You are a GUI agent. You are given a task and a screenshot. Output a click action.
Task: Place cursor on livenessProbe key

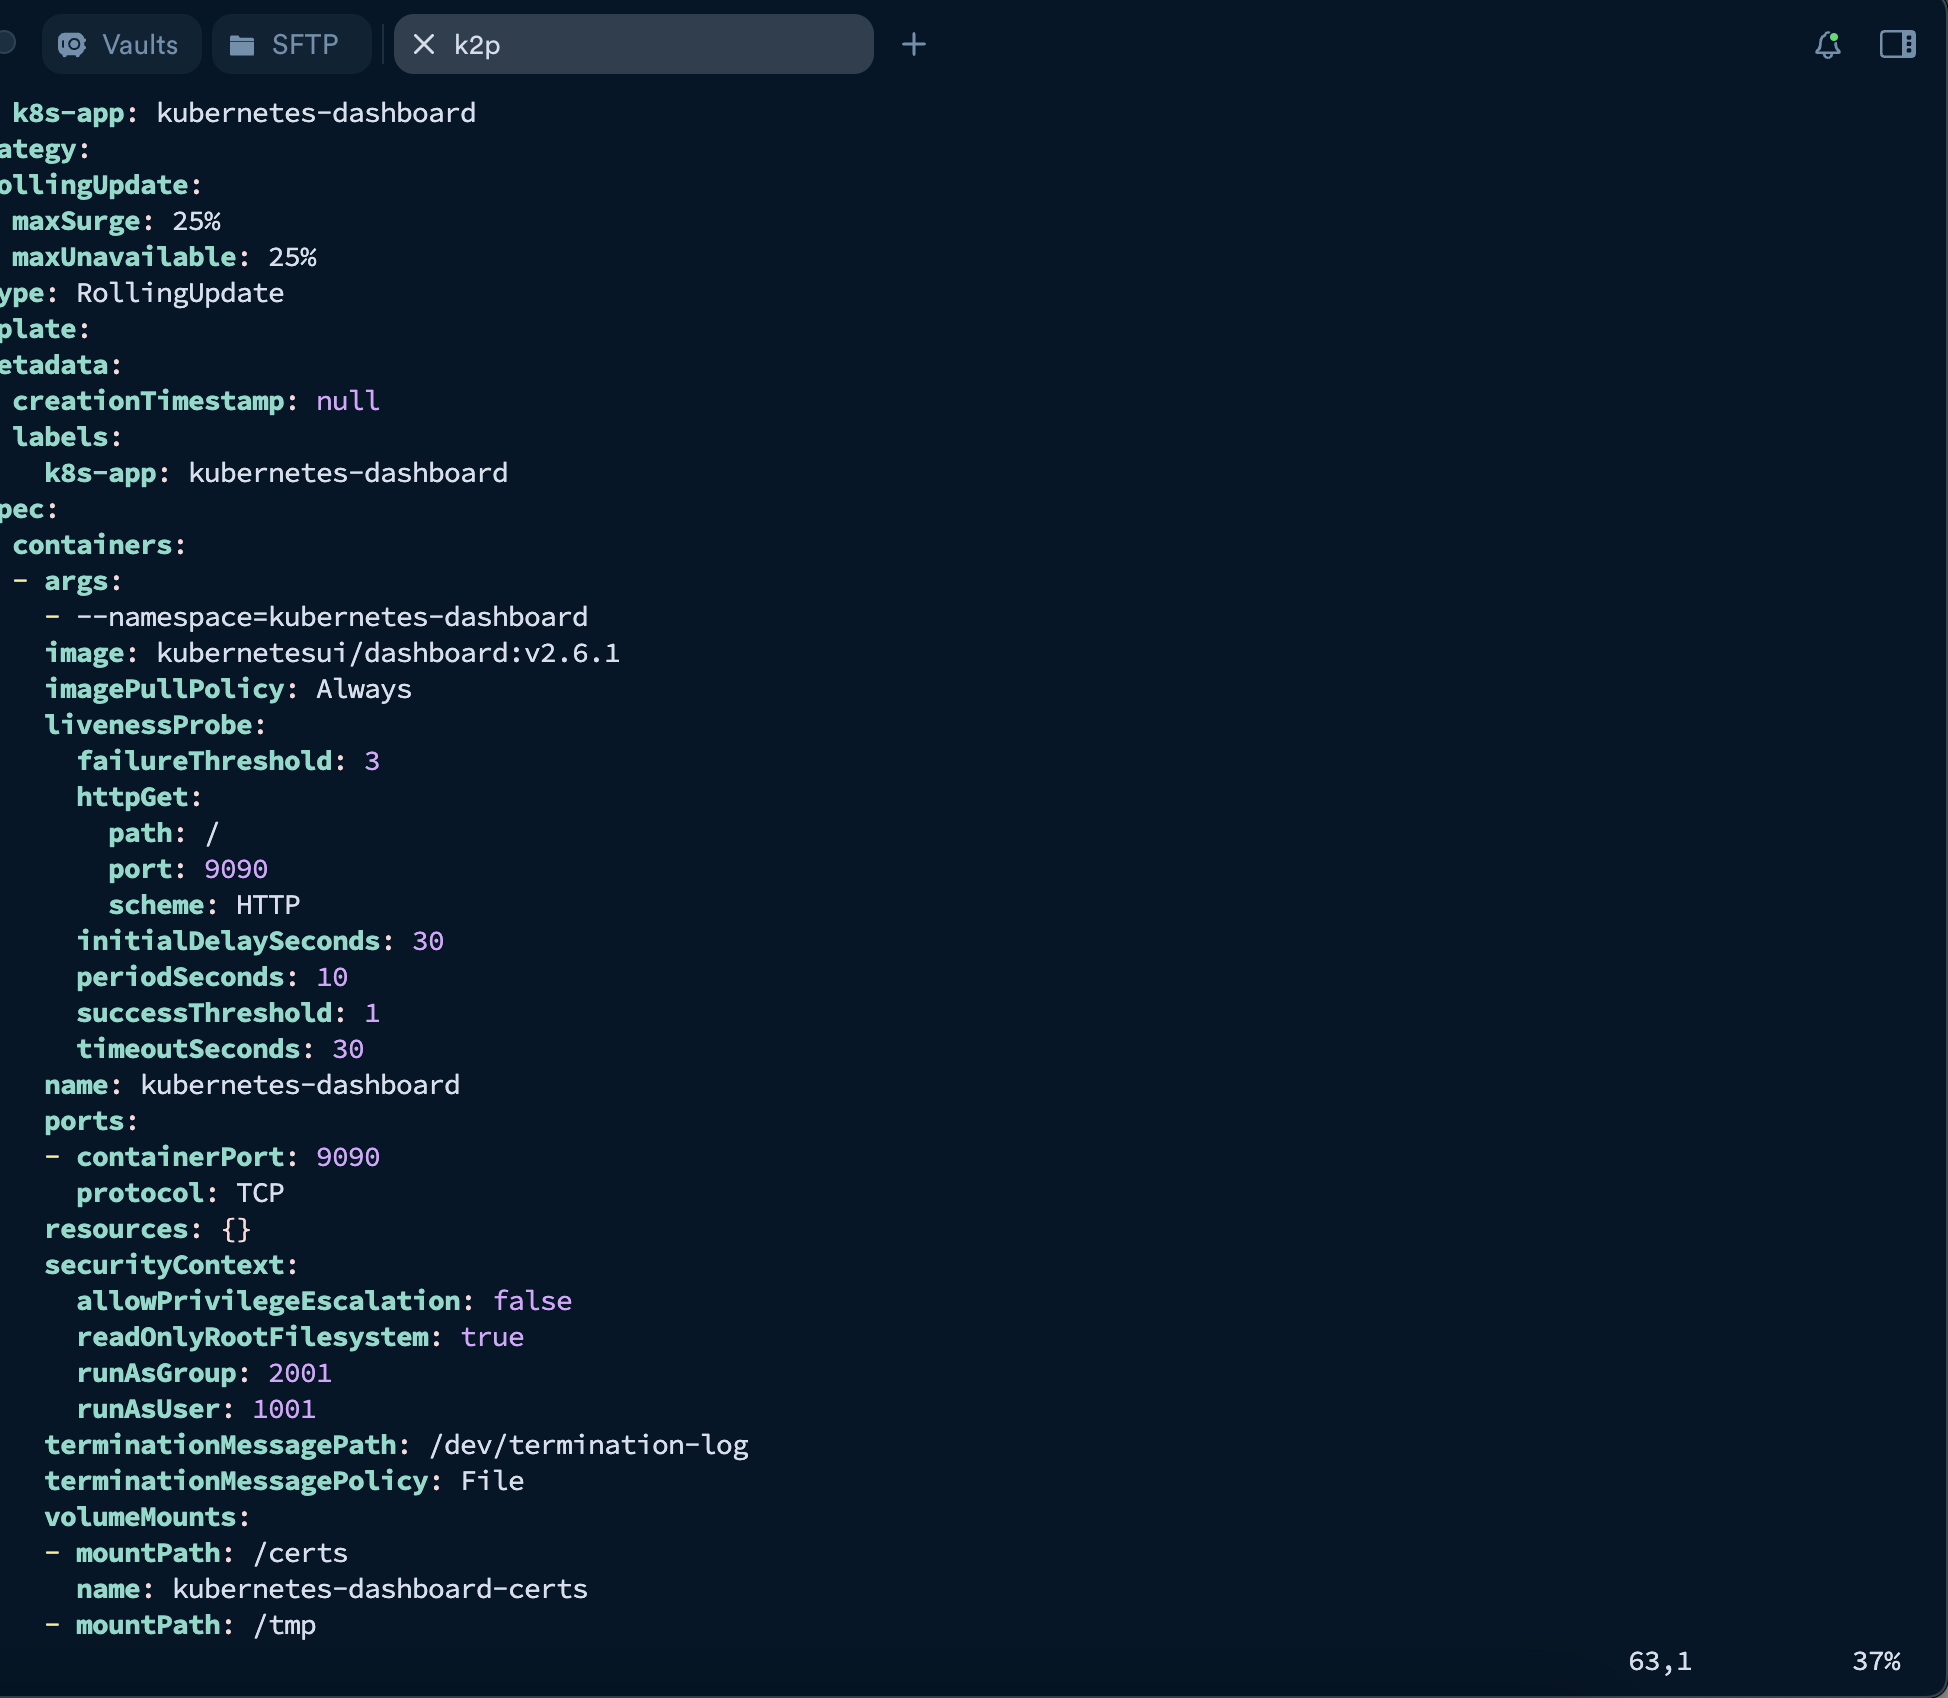click(150, 725)
